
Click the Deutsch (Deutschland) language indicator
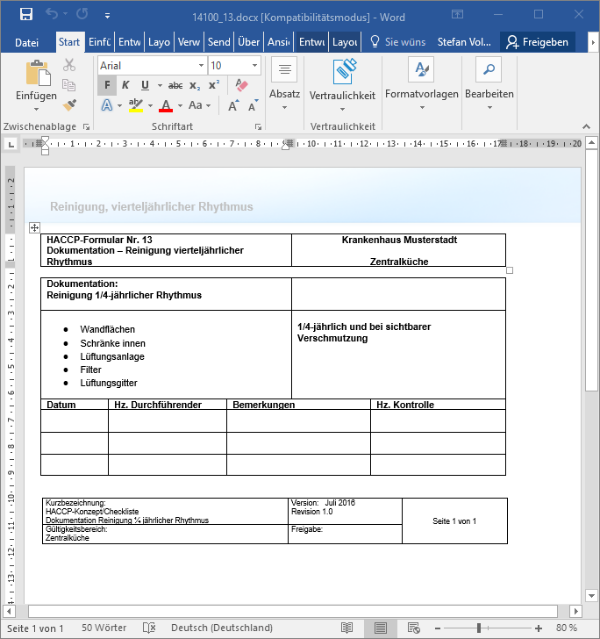coord(221,628)
